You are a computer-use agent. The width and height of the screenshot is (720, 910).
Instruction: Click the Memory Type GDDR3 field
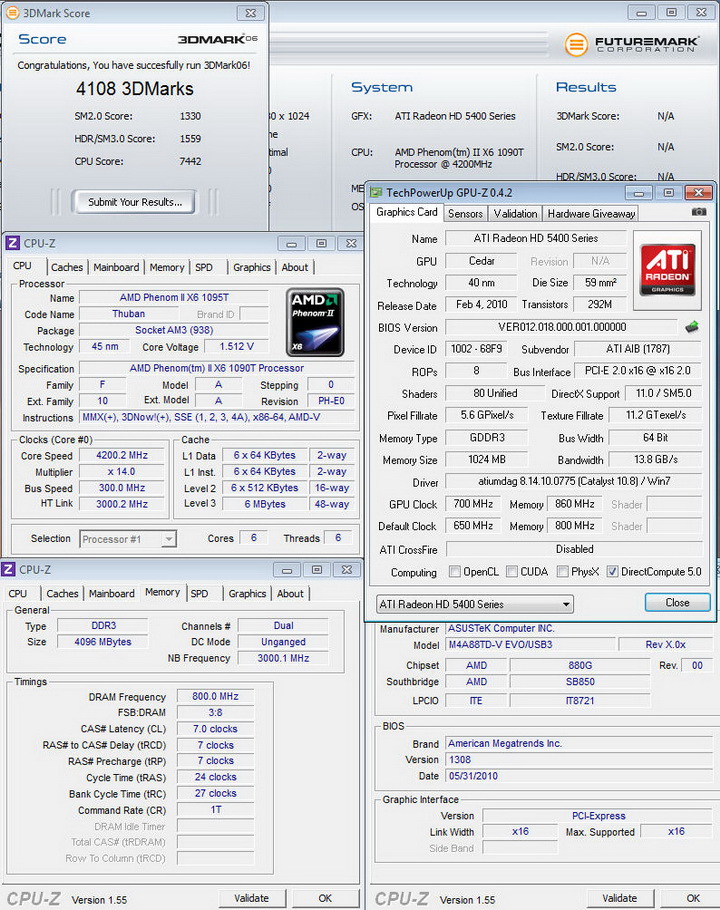click(487, 438)
